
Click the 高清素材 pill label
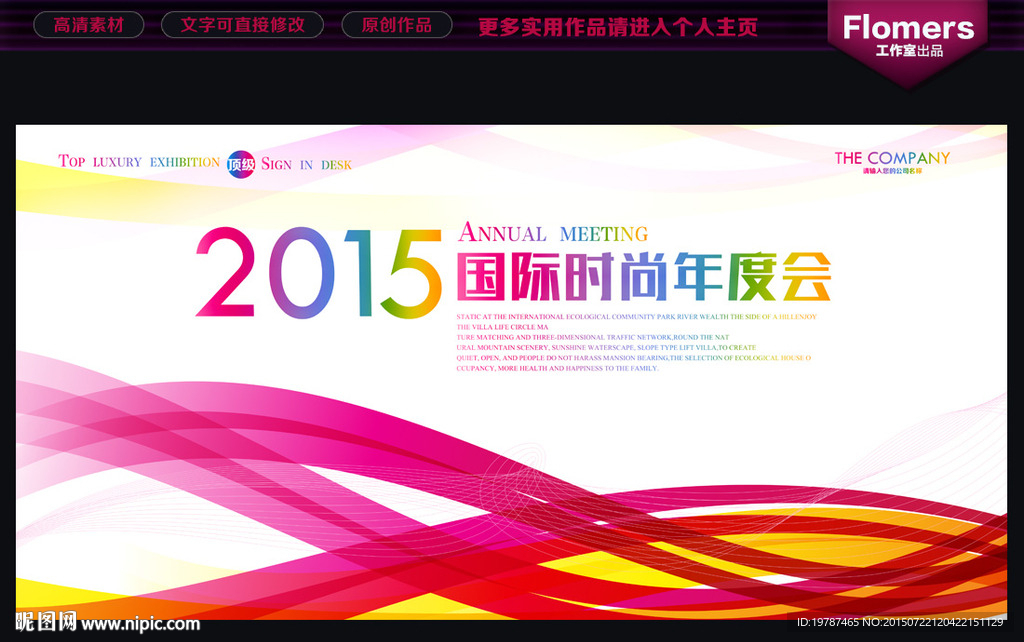click(89, 25)
